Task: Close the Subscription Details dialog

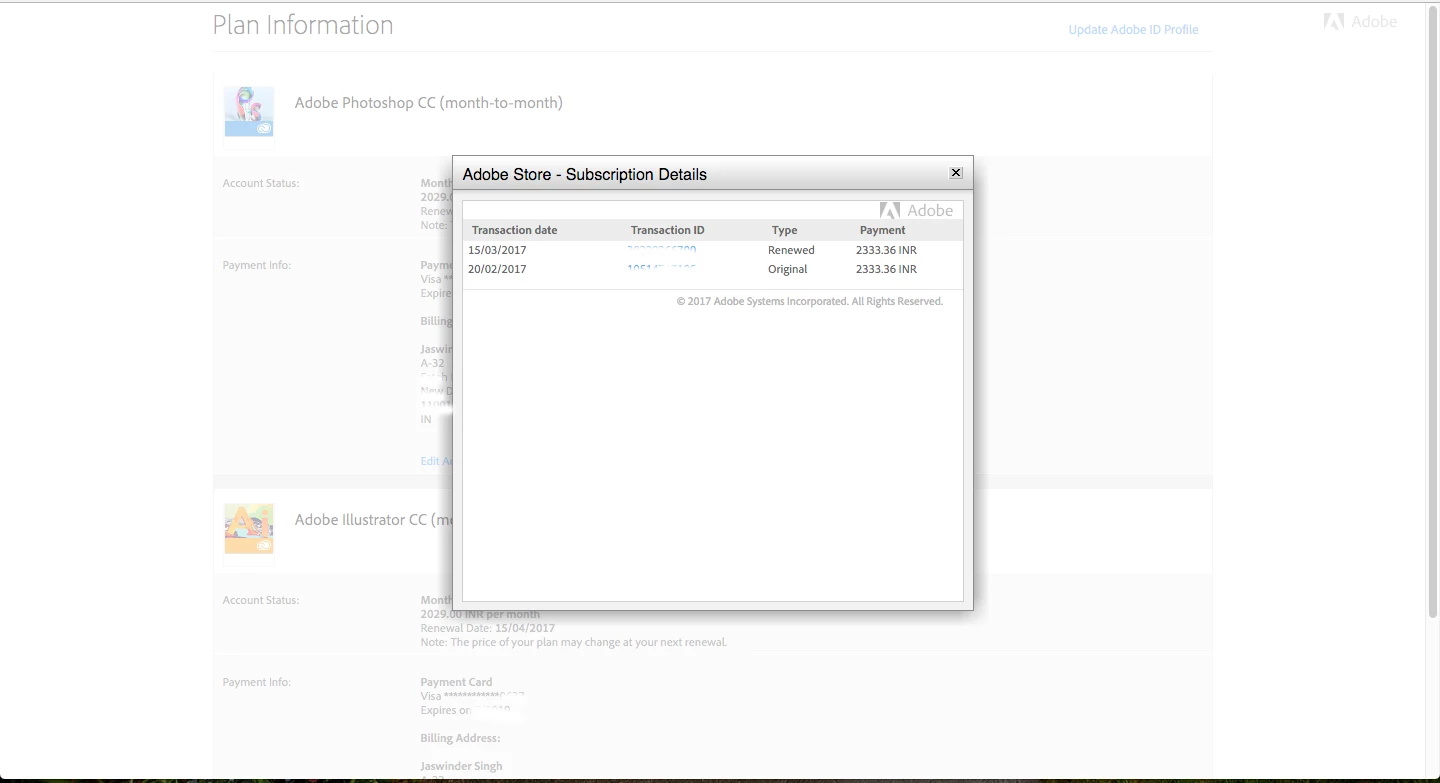Action: (x=956, y=173)
